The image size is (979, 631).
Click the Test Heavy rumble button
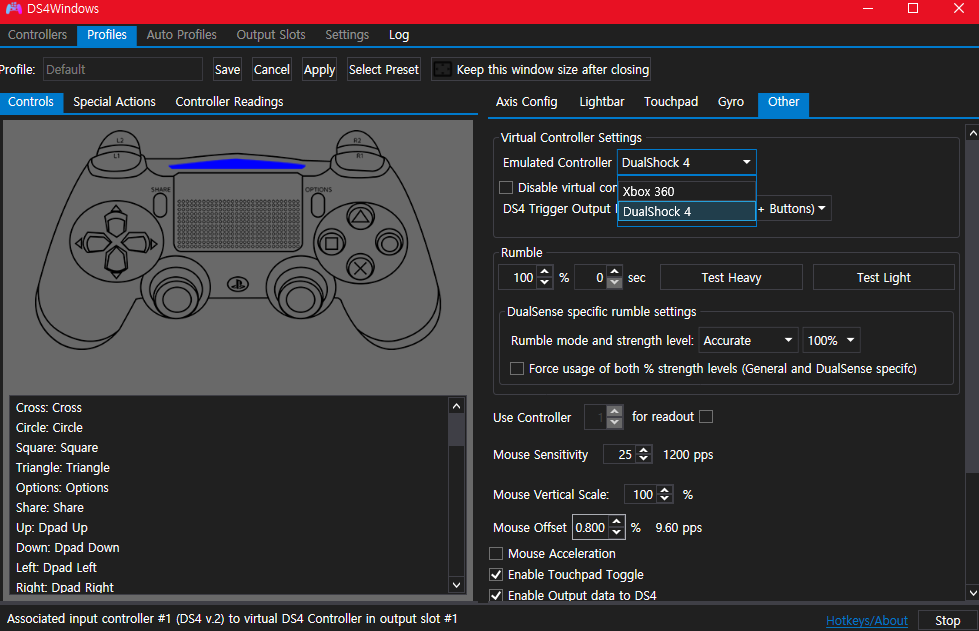(731, 278)
